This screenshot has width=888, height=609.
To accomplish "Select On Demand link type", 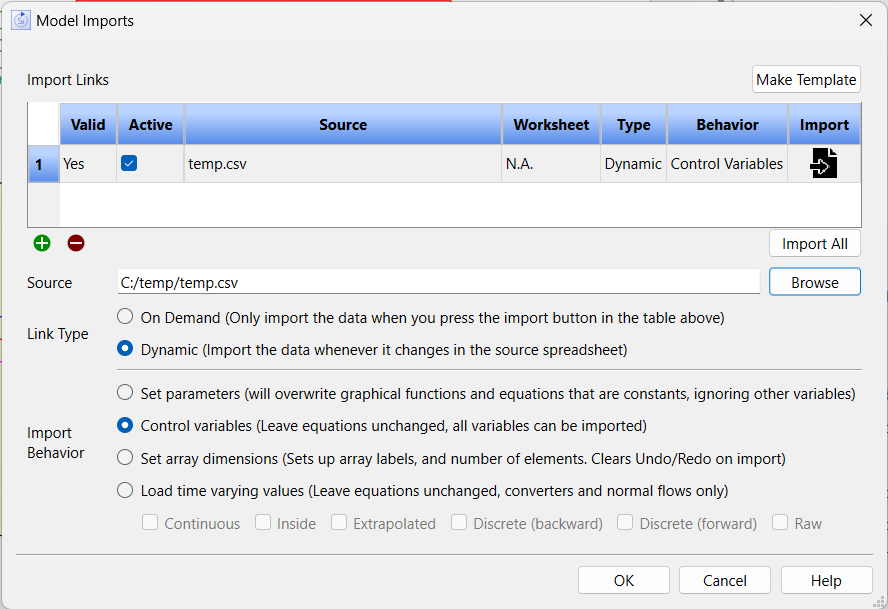I will point(125,317).
